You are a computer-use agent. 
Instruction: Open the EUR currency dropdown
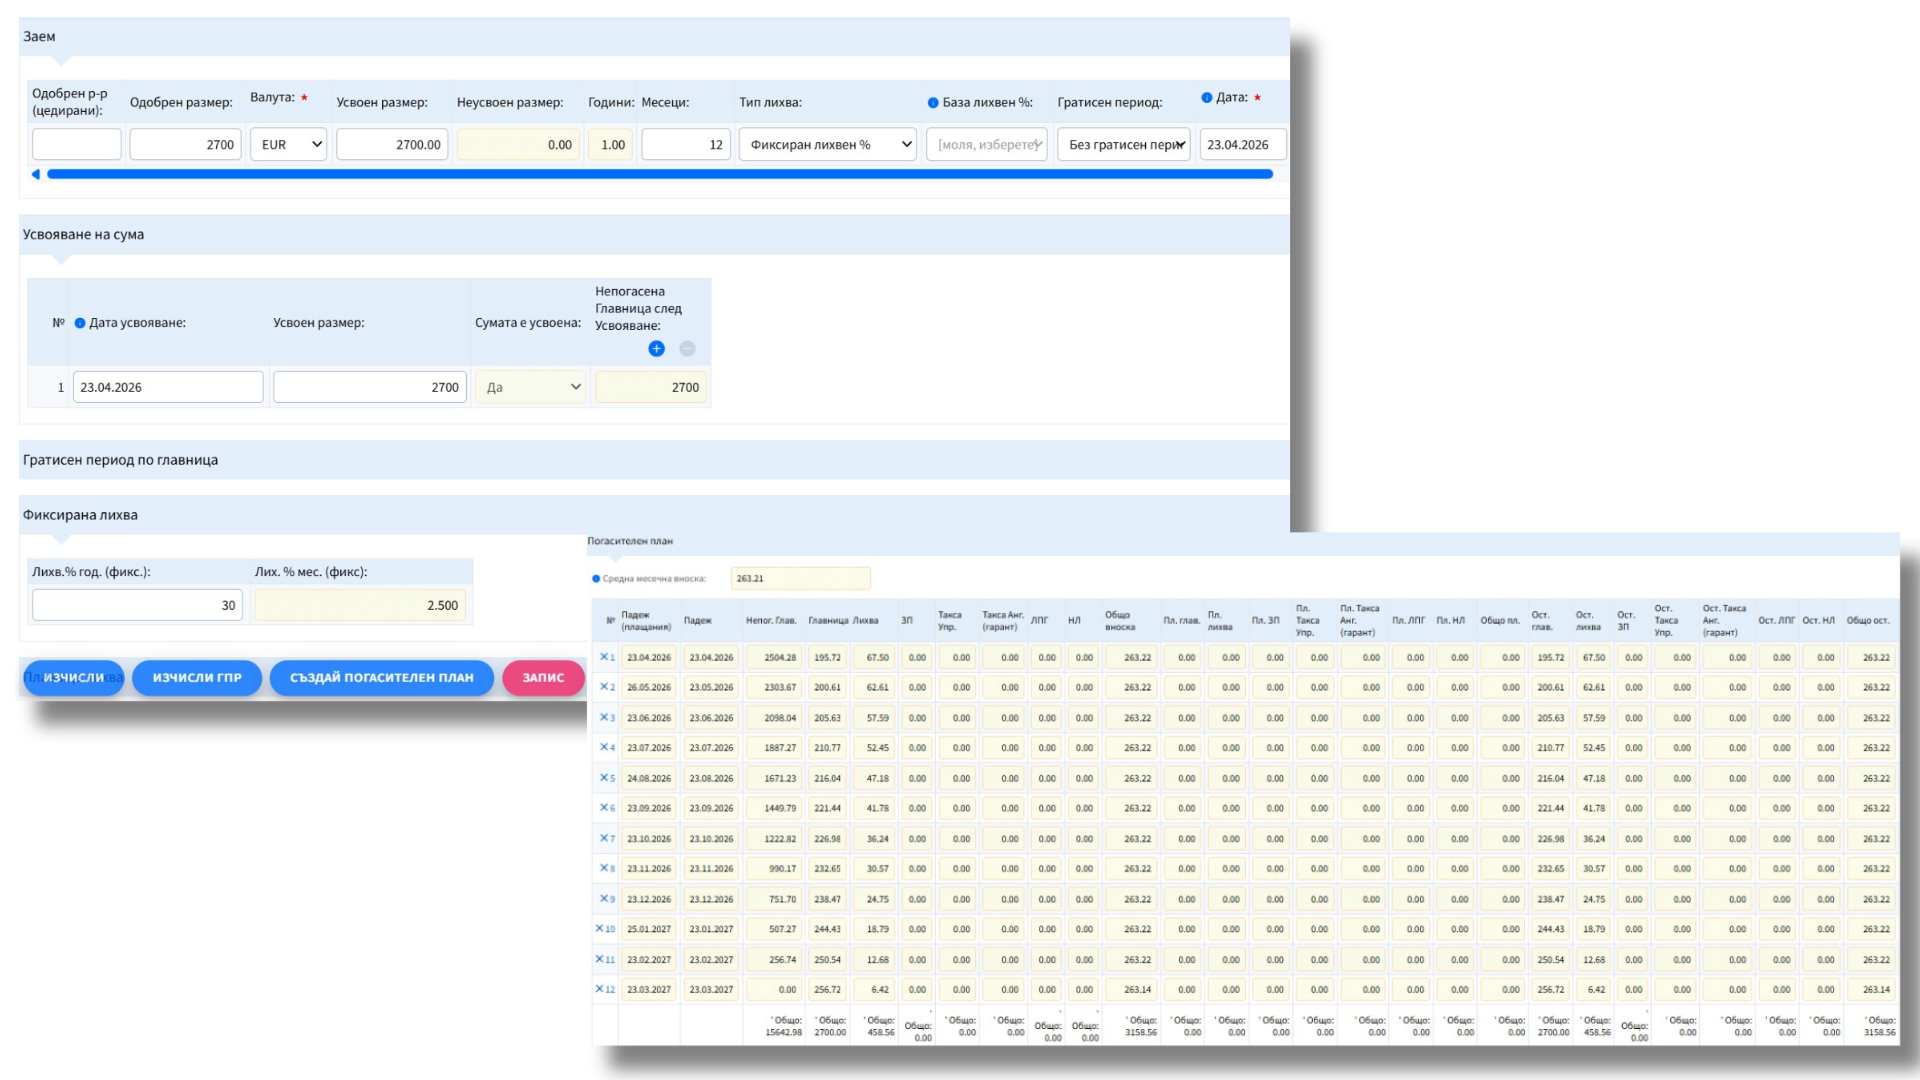pyautogui.click(x=288, y=144)
